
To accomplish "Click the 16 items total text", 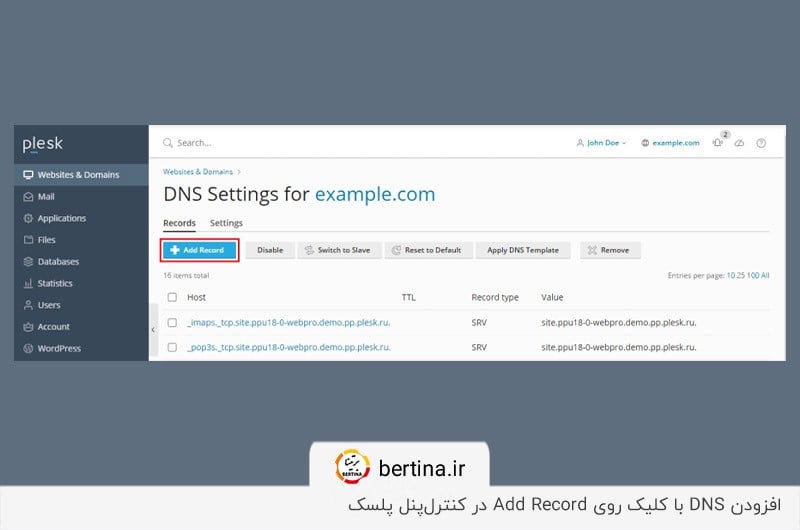I will (x=186, y=275).
